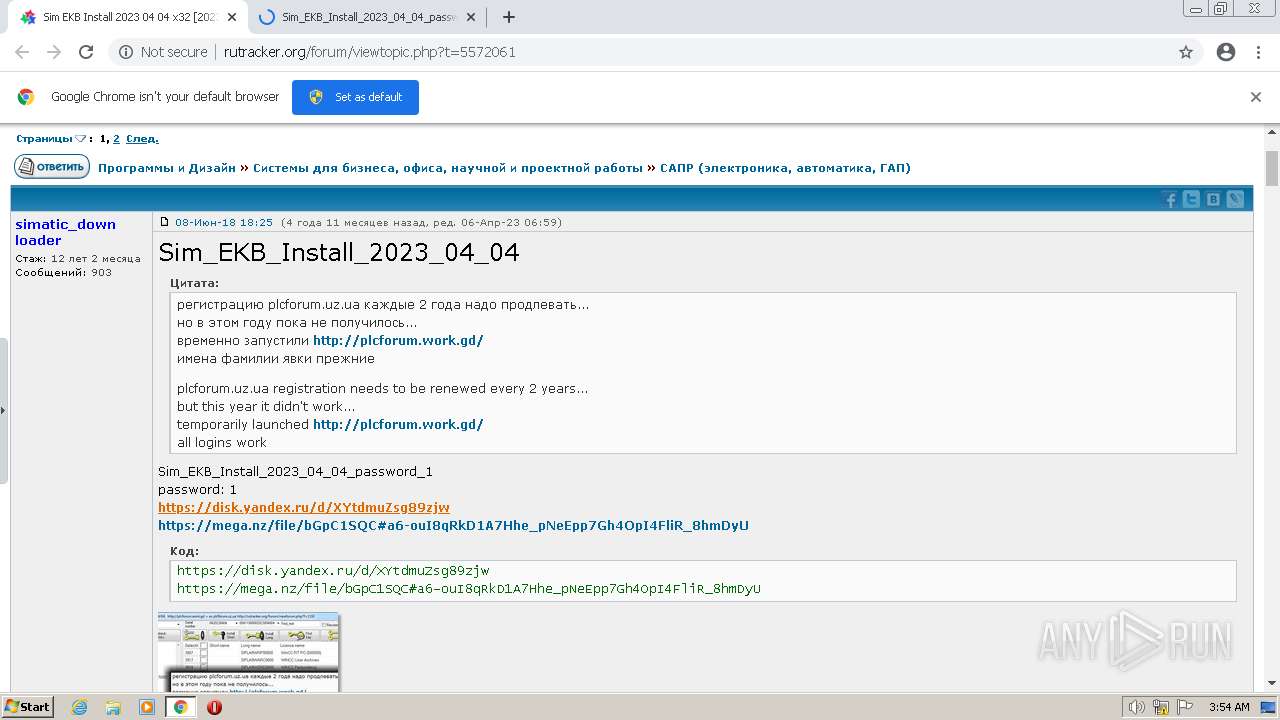Viewport: 1280px width, 720px height.
Task: Click the След. next page link
Action: pyautogui.click(x=142, y=139)
